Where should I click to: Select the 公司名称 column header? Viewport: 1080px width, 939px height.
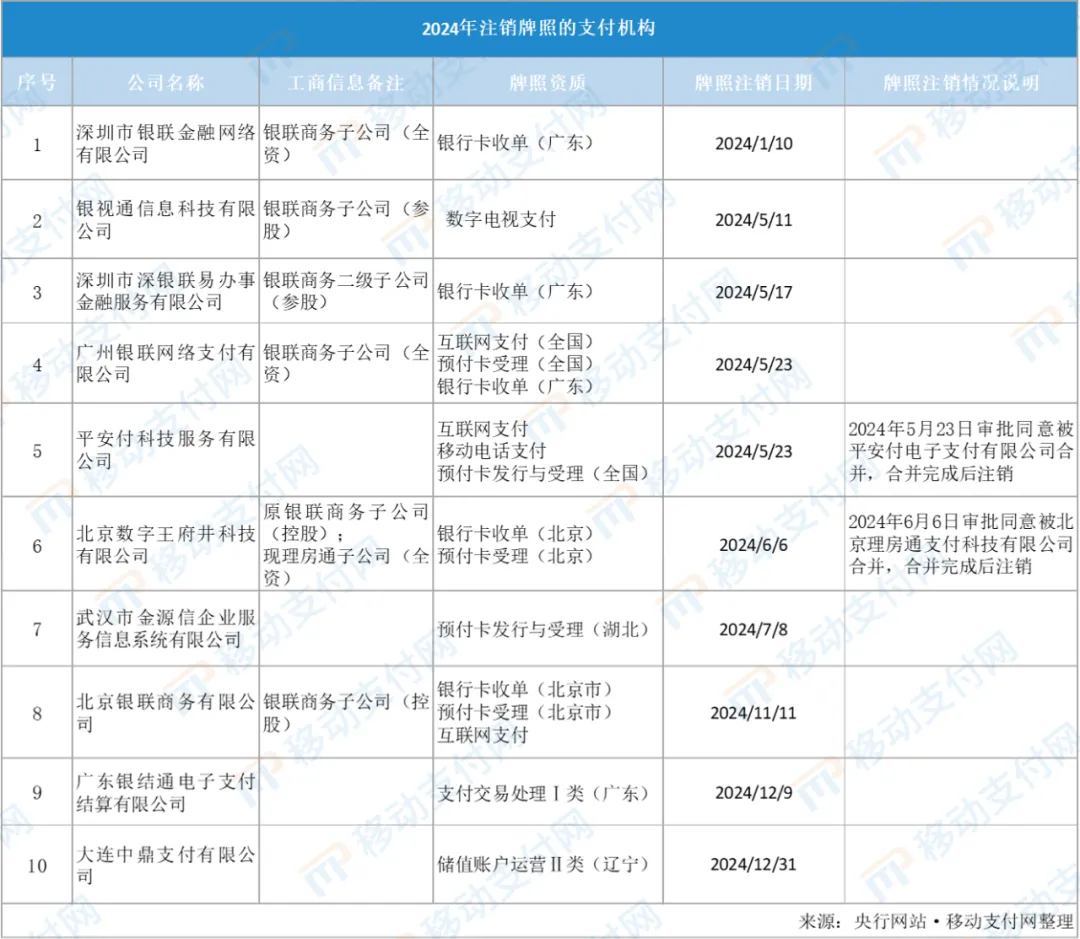(165, 83)
